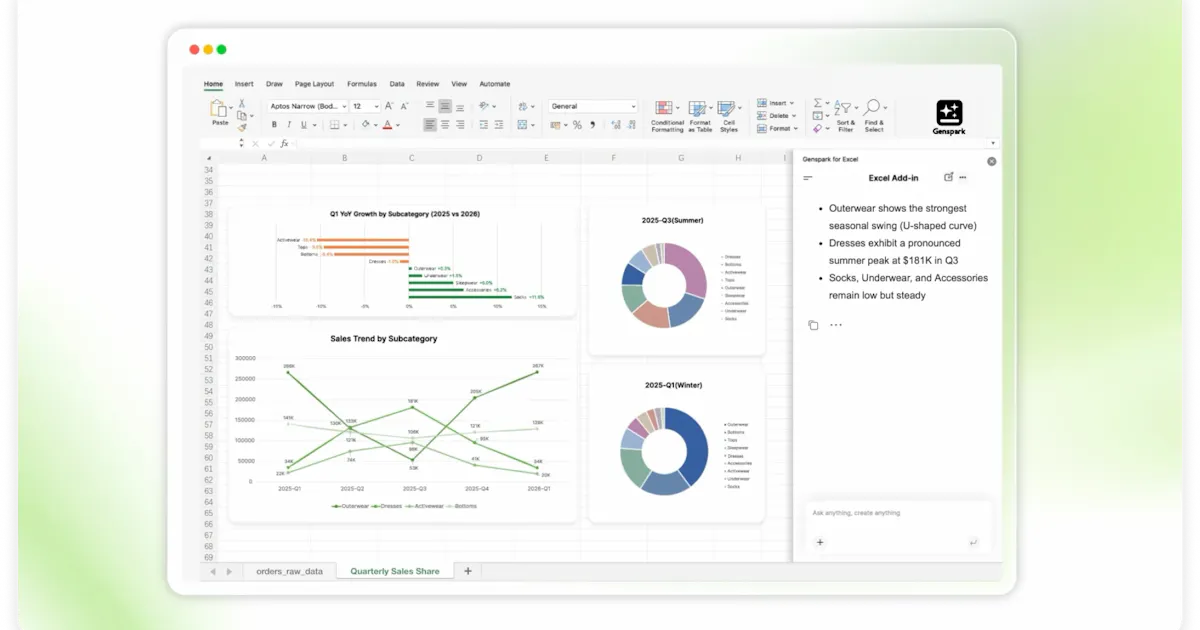The height and width of the screenshot is (630, 1200).
Task: Select the Format Painter brush icon
Action: [x=241, y=128]
